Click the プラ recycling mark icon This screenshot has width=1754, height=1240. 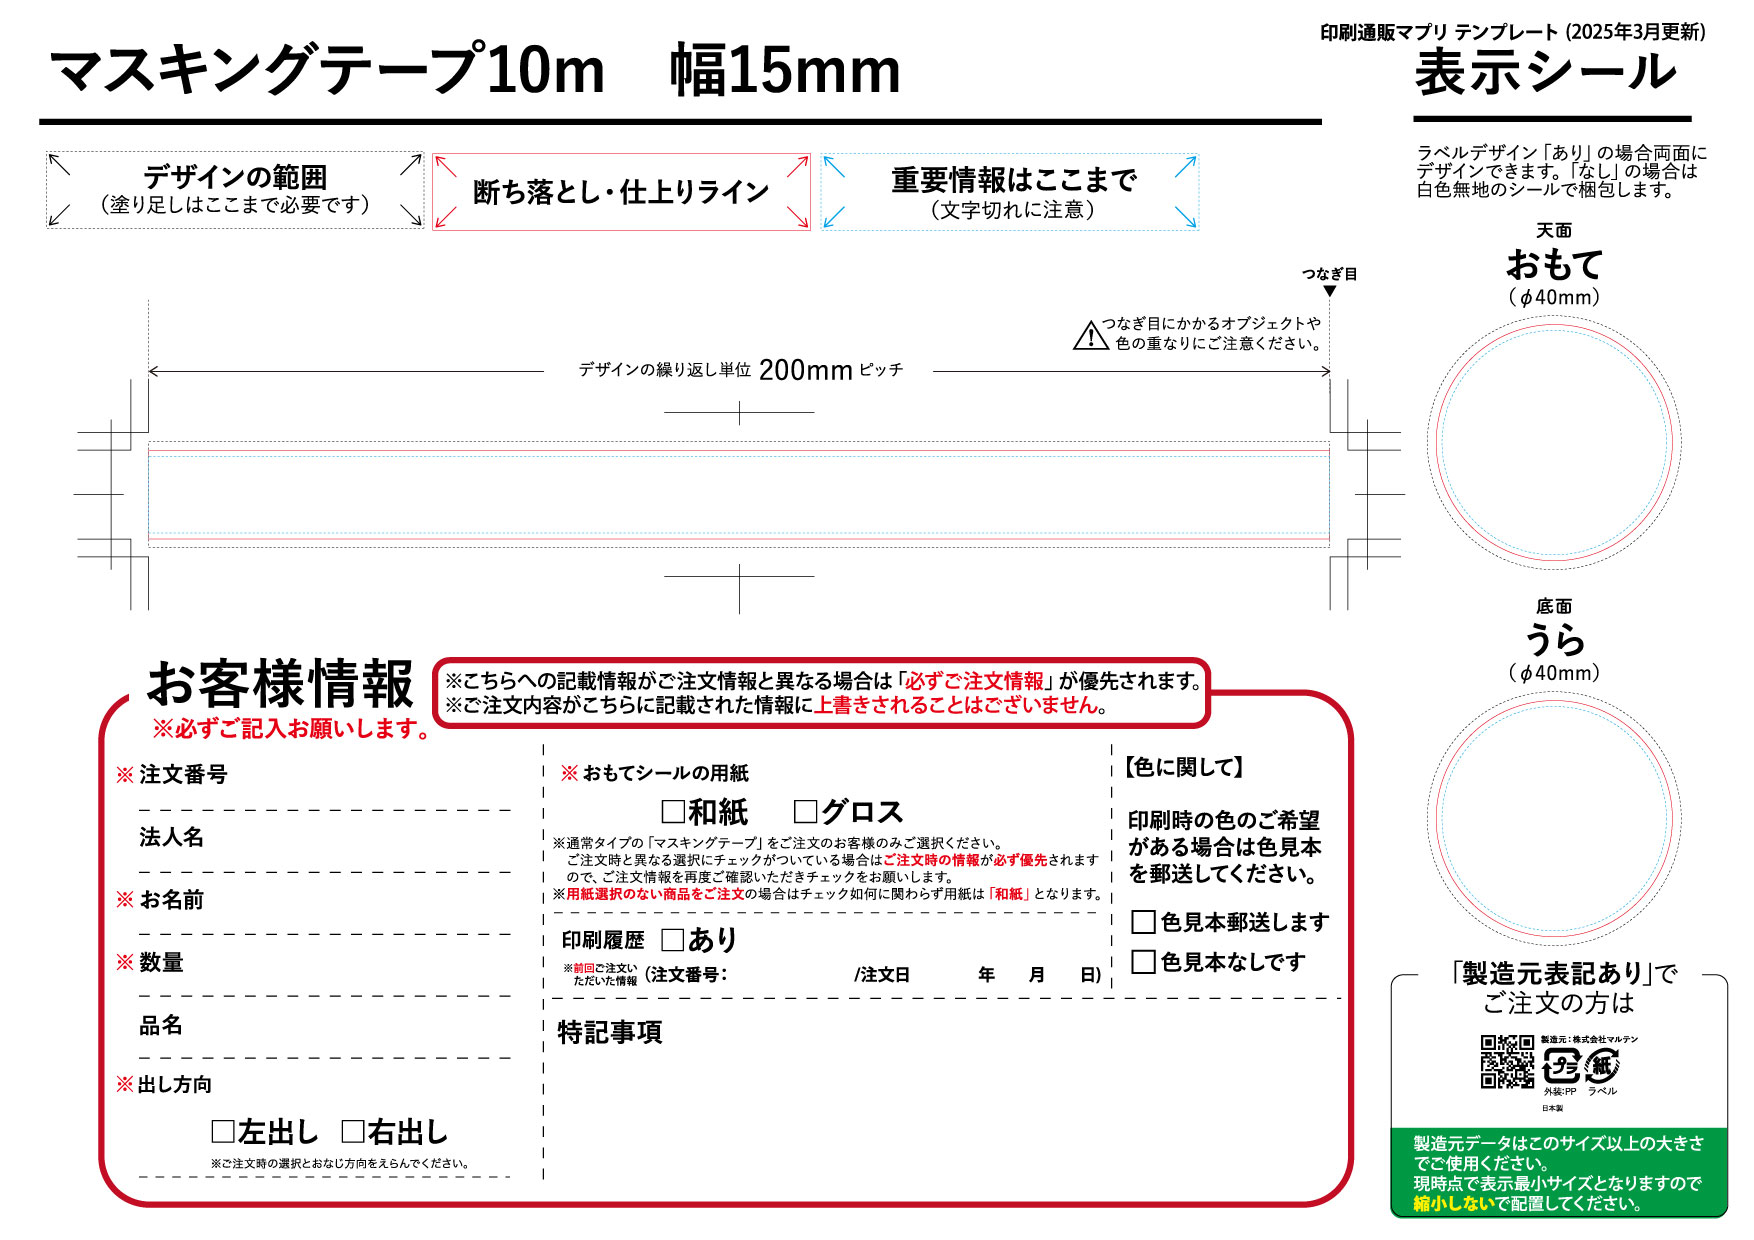pyautogui.click(x=1560, y=1066)
